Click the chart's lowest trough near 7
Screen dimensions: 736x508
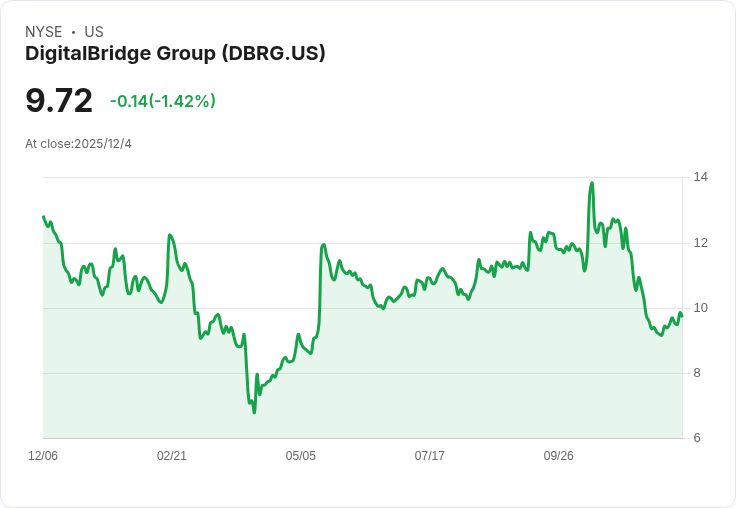pos(254,412)
